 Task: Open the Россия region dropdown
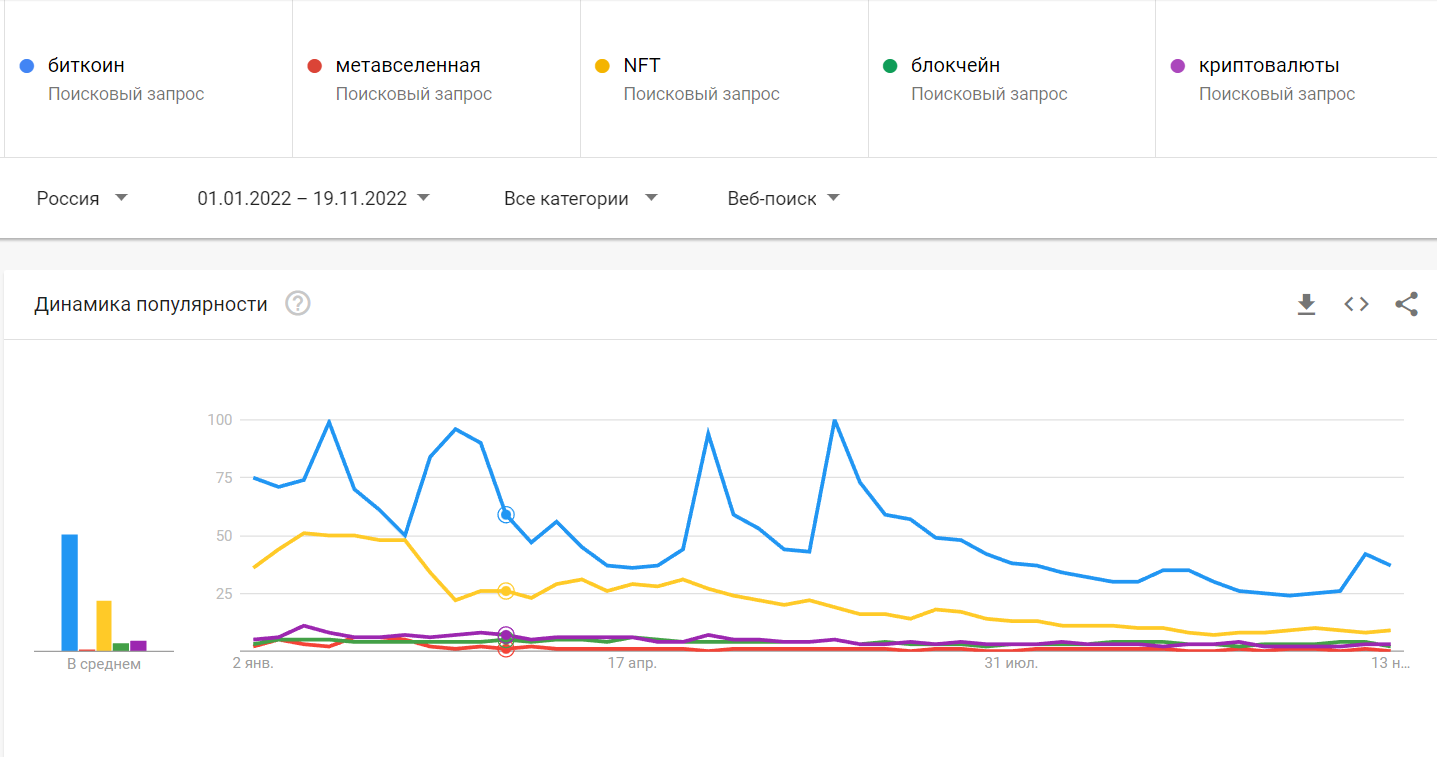[83, 198]
